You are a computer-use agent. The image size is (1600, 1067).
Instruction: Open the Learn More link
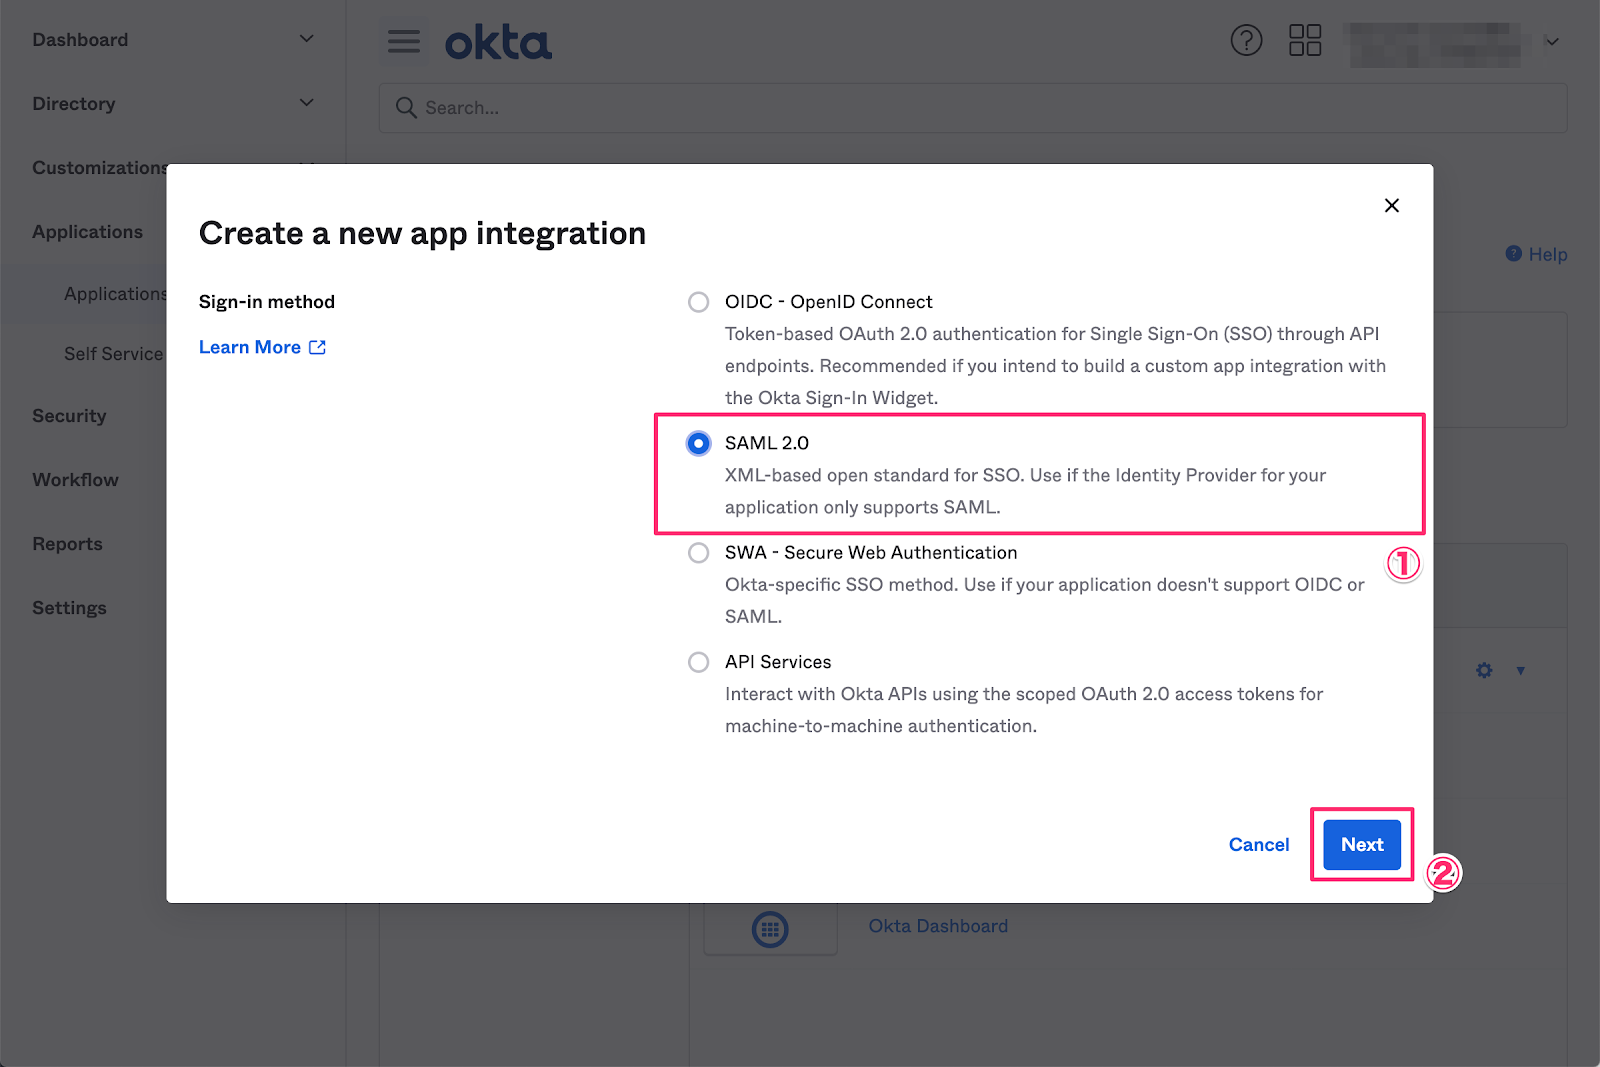pyautogui.click(x=250, y=347)
